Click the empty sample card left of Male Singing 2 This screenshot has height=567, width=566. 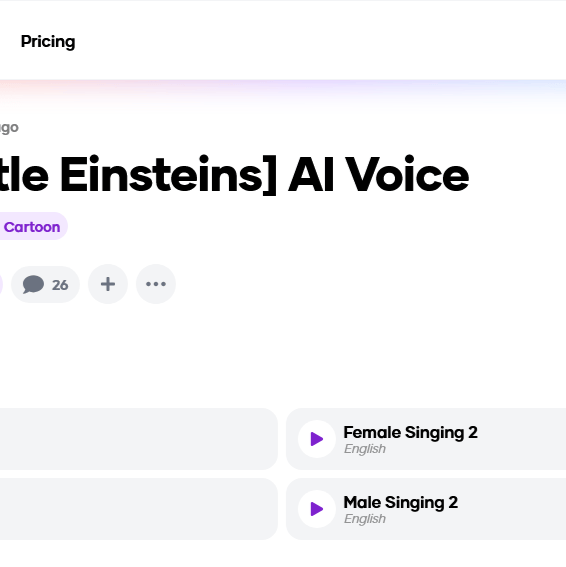[139, 509]
